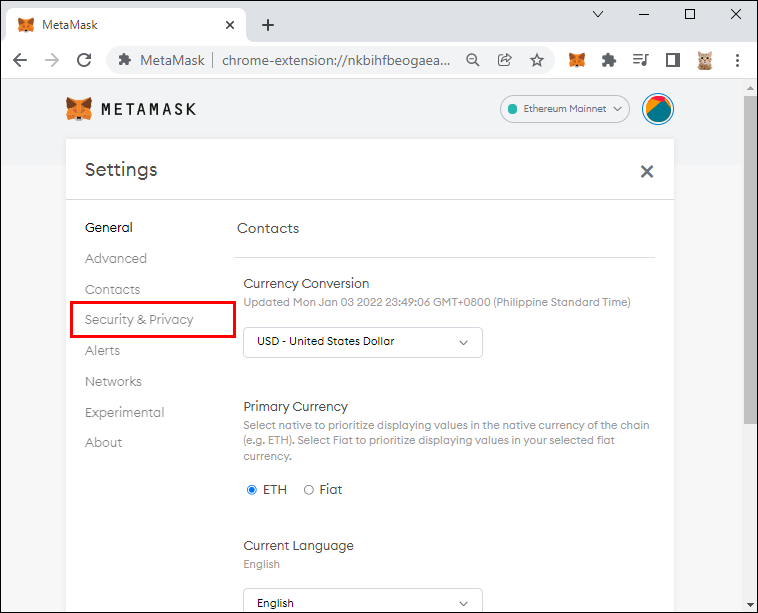Viewport: 758px width, 613px height.
Task: Click the MetaMask fox logo in header
Action: 79,109
